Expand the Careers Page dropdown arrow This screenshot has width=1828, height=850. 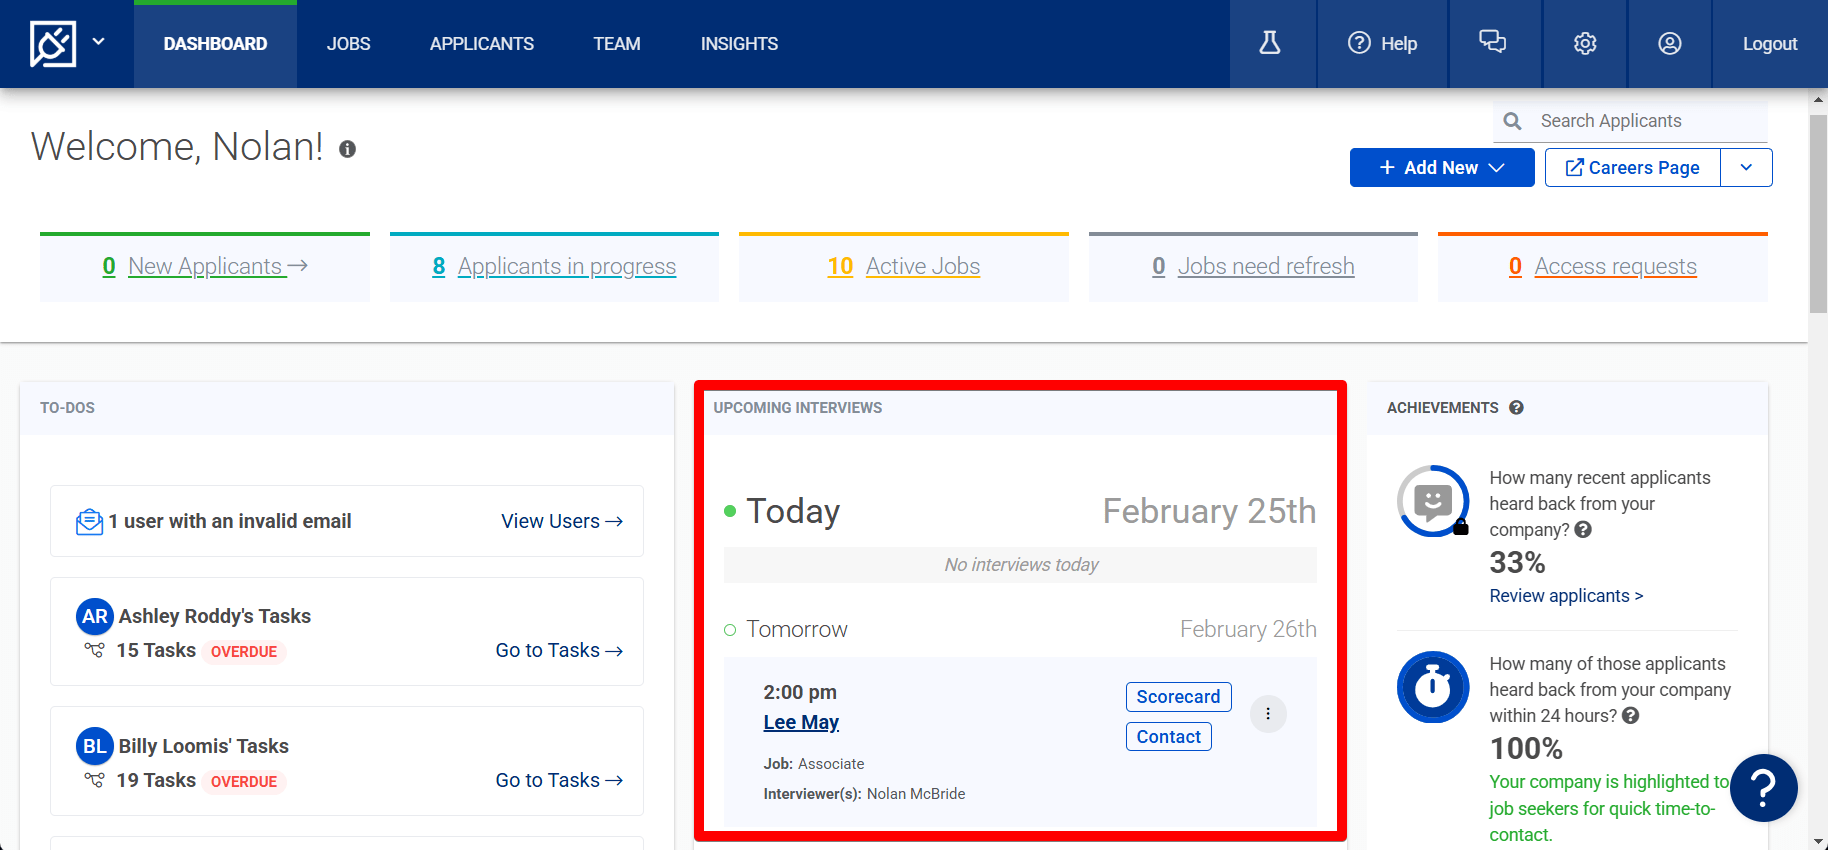tap(1746, 168)
